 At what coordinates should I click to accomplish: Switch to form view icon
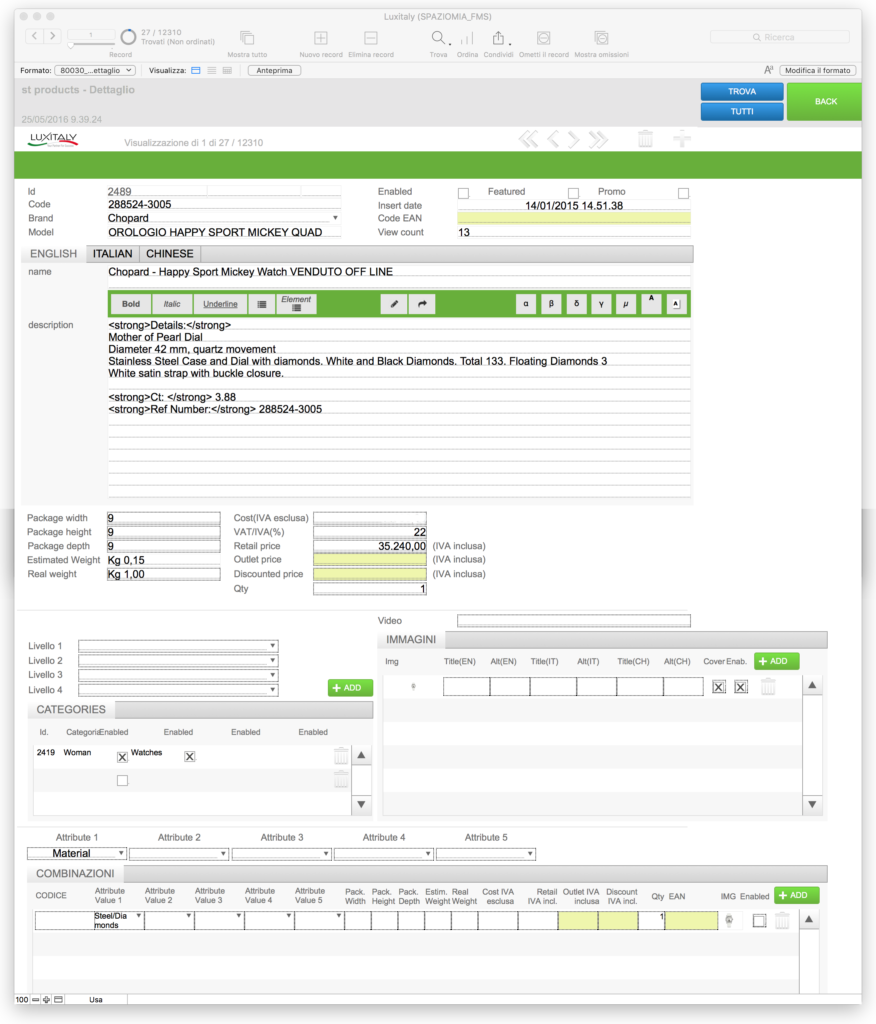pos(196,71)
